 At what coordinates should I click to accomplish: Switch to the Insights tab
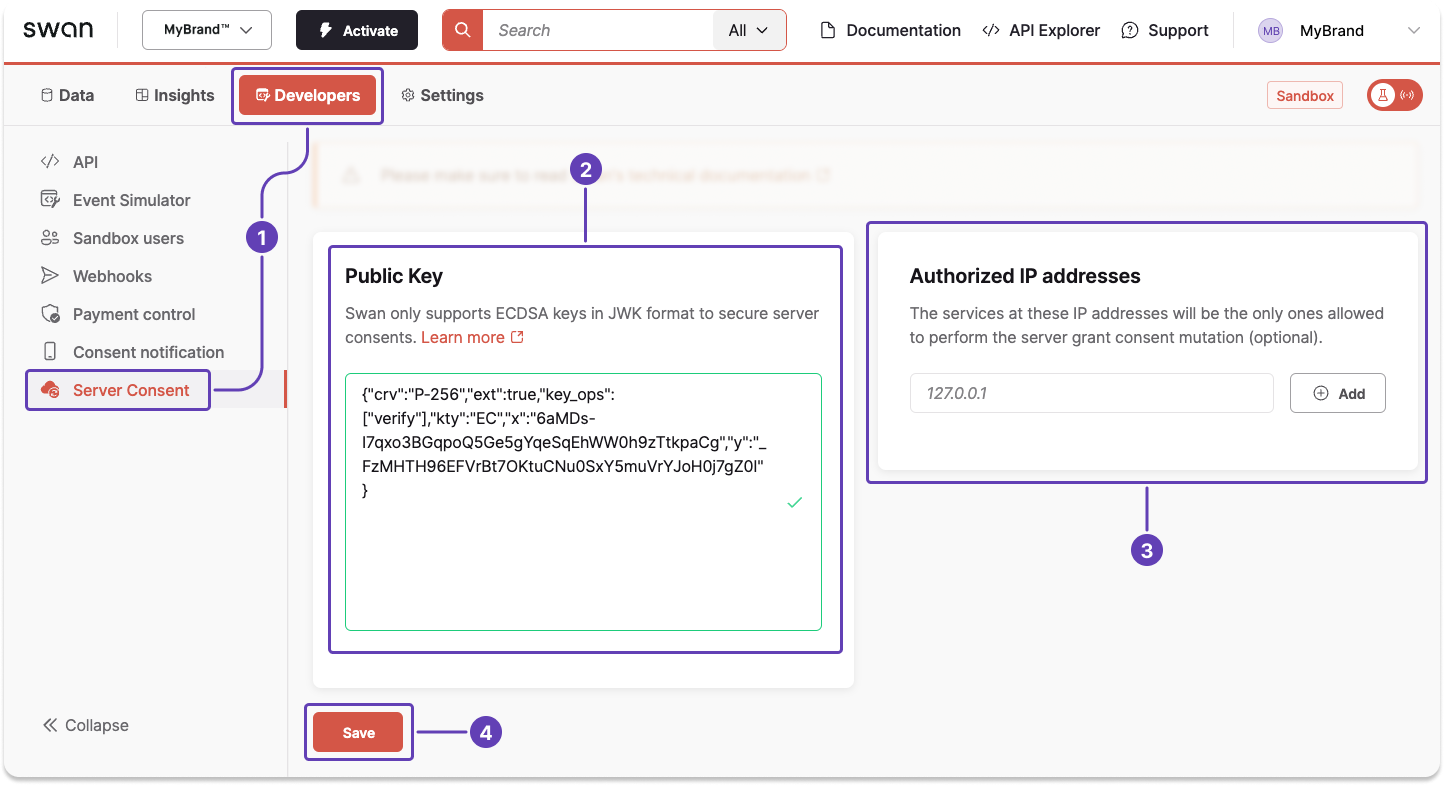(x=174, y=95)
